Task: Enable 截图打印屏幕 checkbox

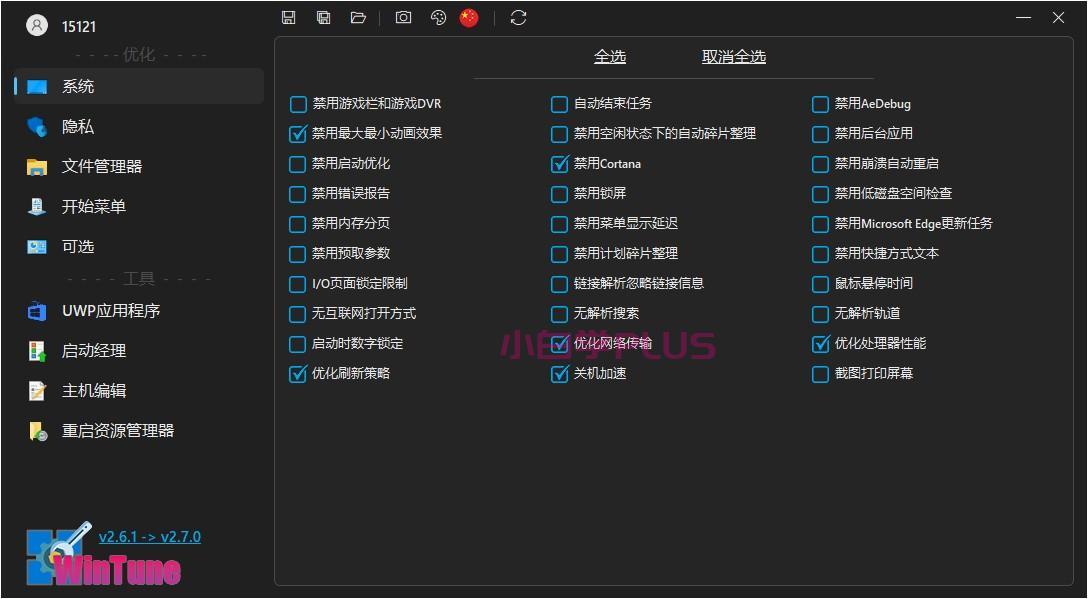Action: point(820,374)
